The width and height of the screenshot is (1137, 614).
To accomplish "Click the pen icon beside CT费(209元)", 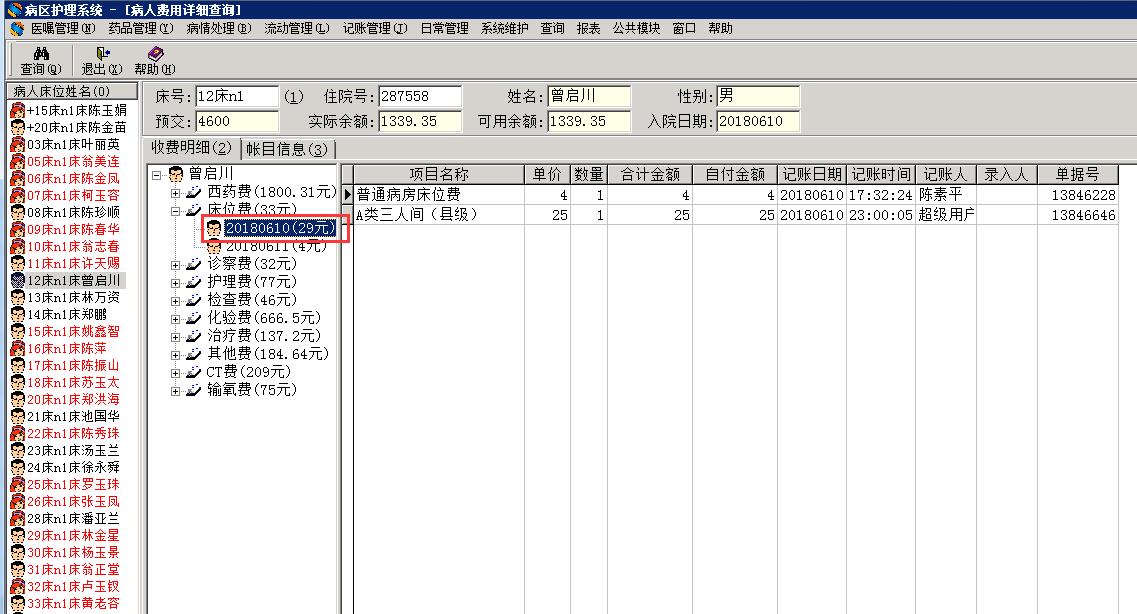I will click(194, 373).
